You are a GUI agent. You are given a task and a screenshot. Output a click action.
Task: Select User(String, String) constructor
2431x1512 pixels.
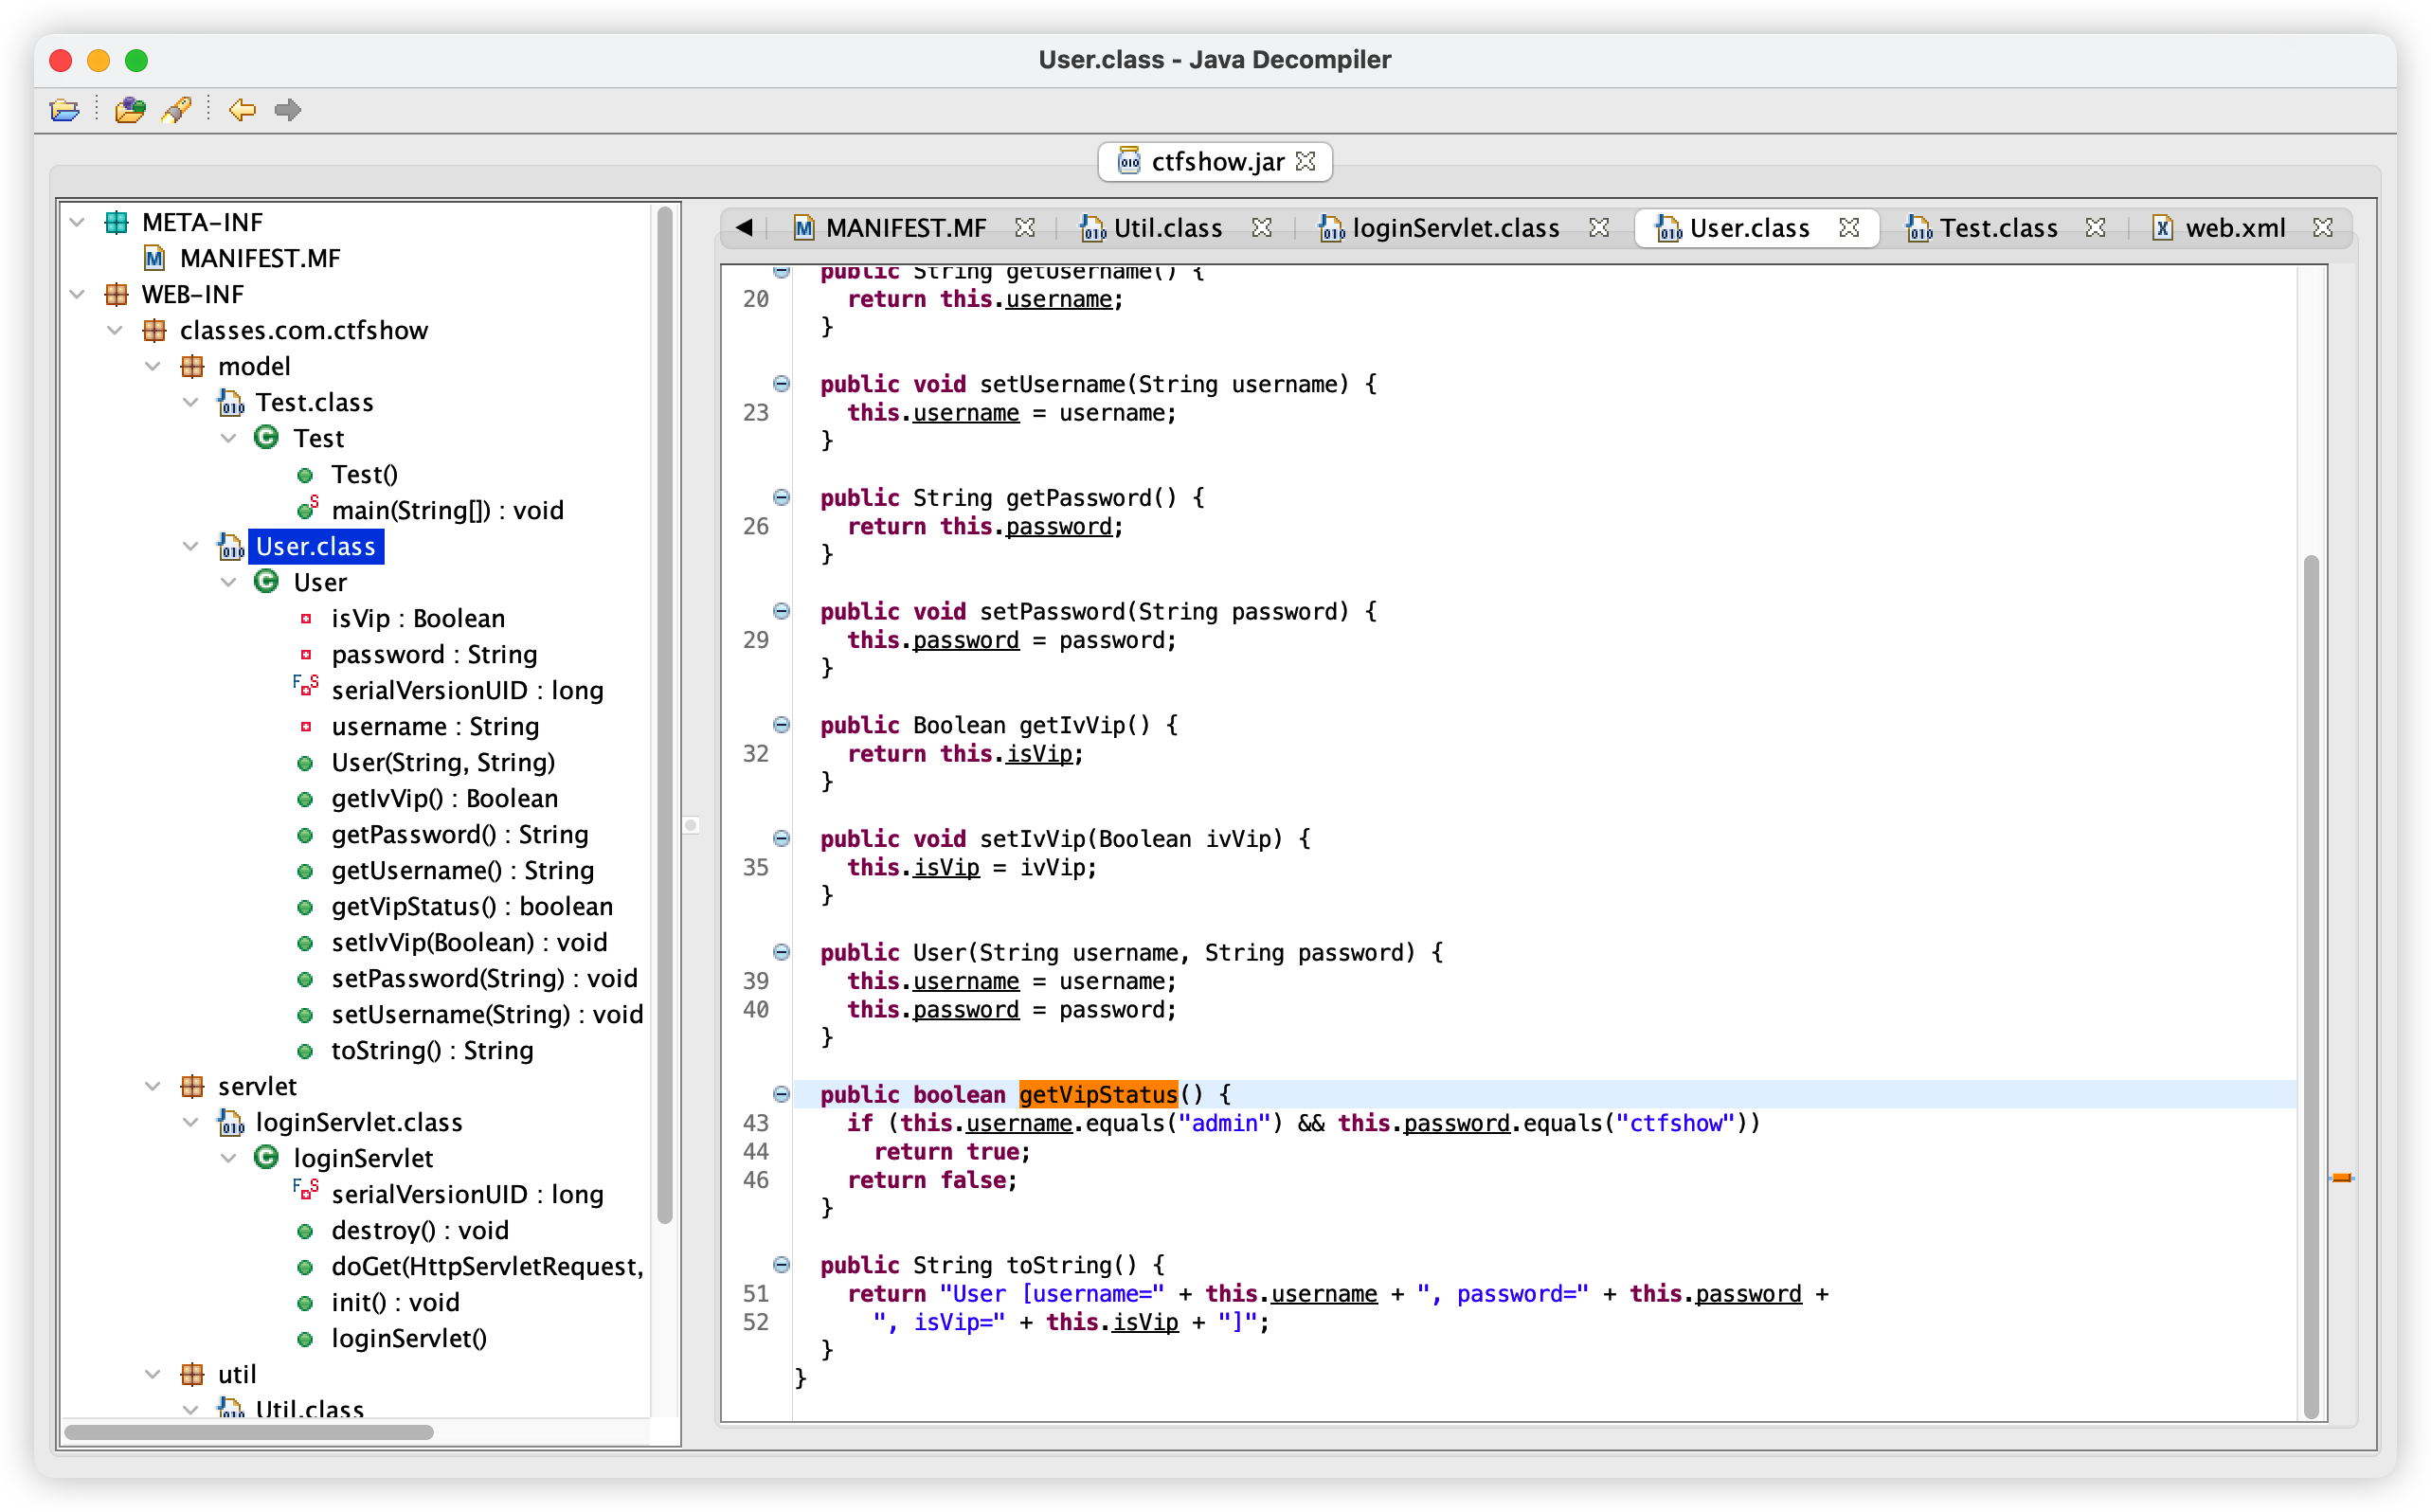tap(443, 762)
